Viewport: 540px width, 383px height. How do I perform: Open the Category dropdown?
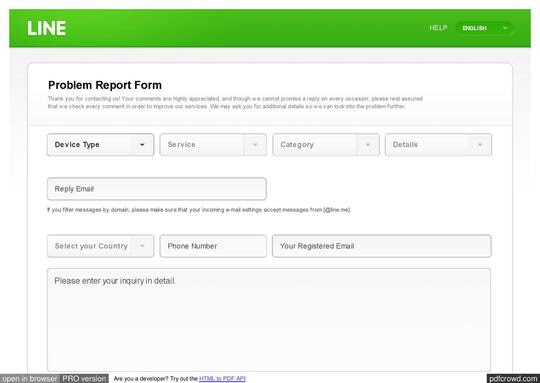pos(326,145)
